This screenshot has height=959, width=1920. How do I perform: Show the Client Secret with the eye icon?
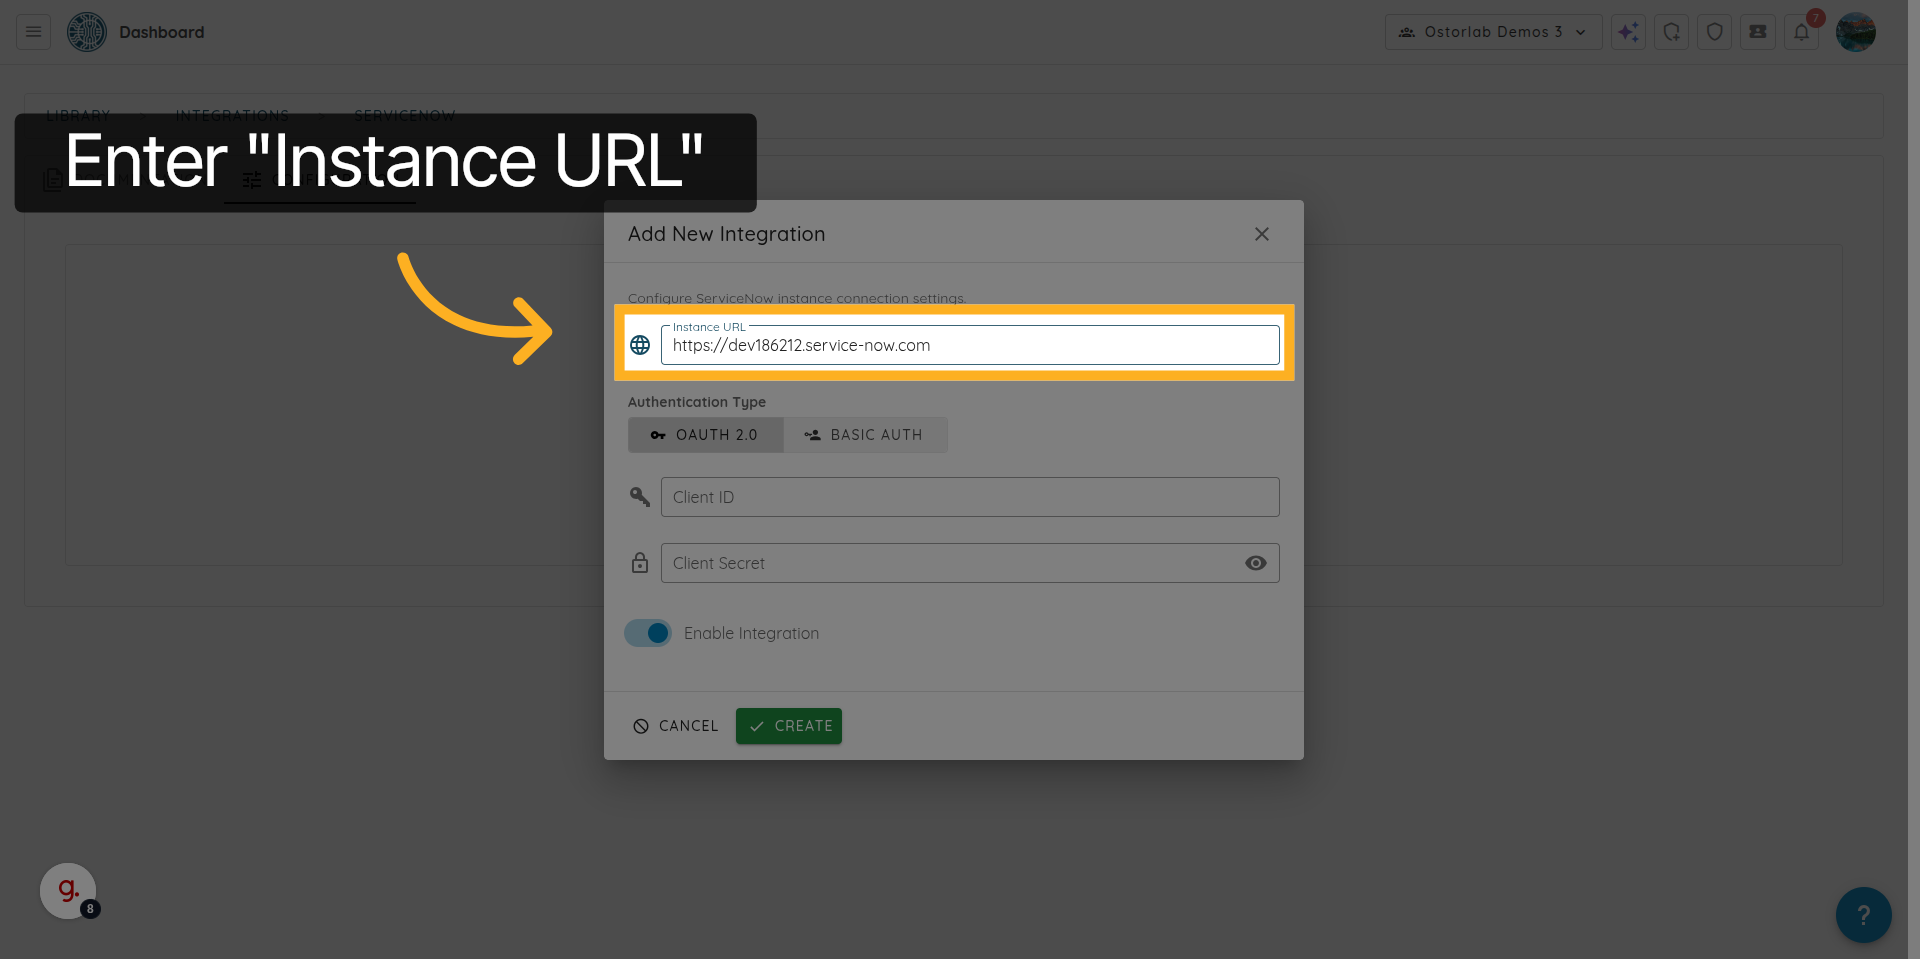coord(1256,563)
